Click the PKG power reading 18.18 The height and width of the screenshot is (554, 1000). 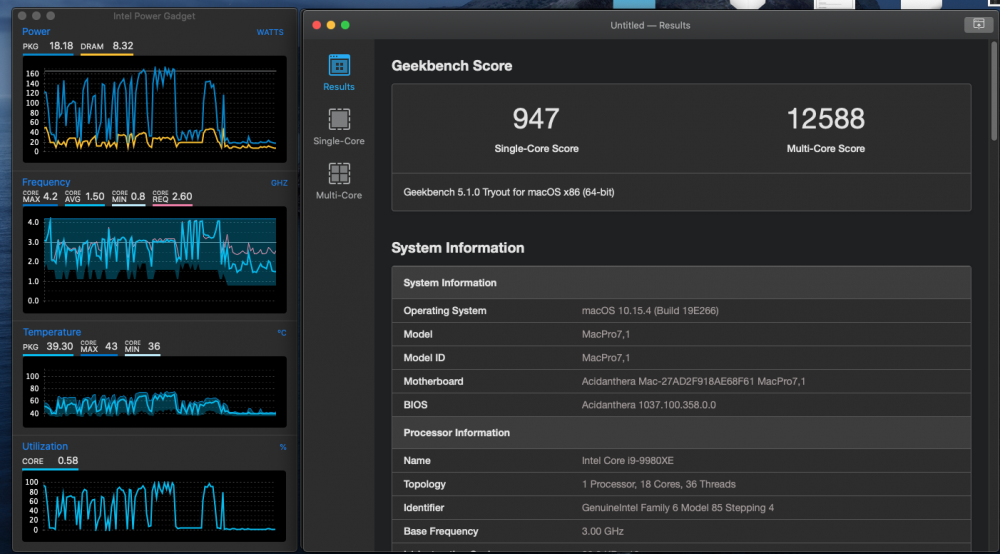[61, 46]
